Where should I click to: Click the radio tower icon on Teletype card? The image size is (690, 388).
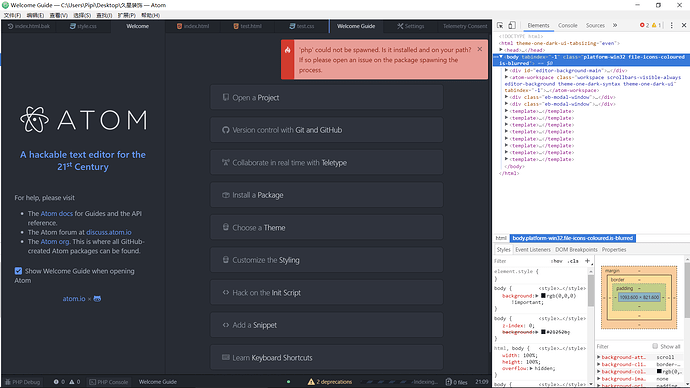point(226,162)
